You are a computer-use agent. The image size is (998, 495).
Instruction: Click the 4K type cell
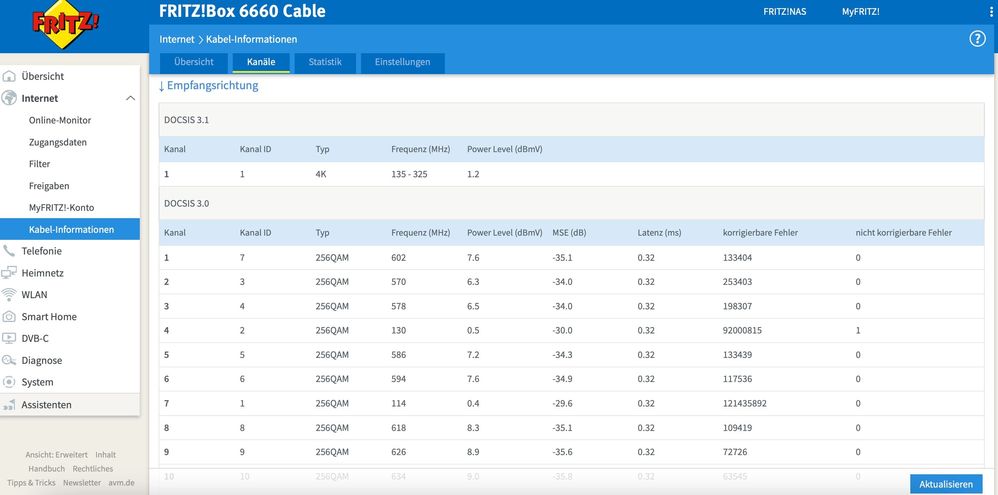click(321, 174)
